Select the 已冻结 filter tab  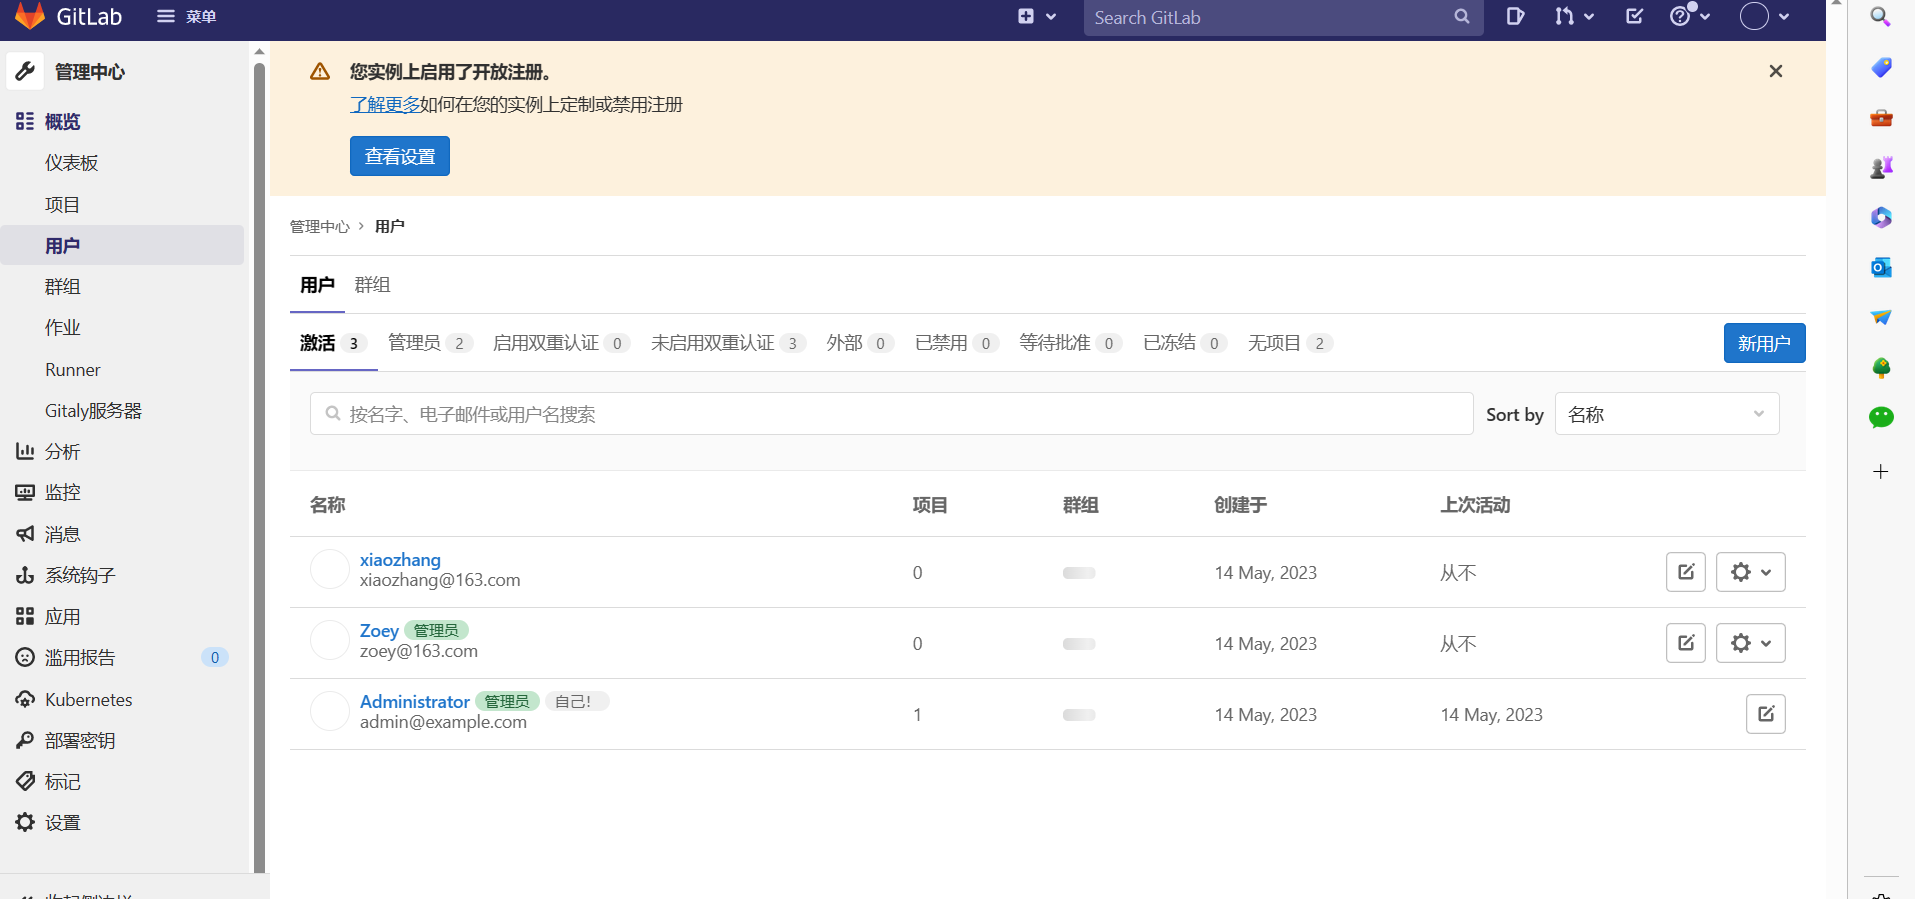(x=1185, y=343)
